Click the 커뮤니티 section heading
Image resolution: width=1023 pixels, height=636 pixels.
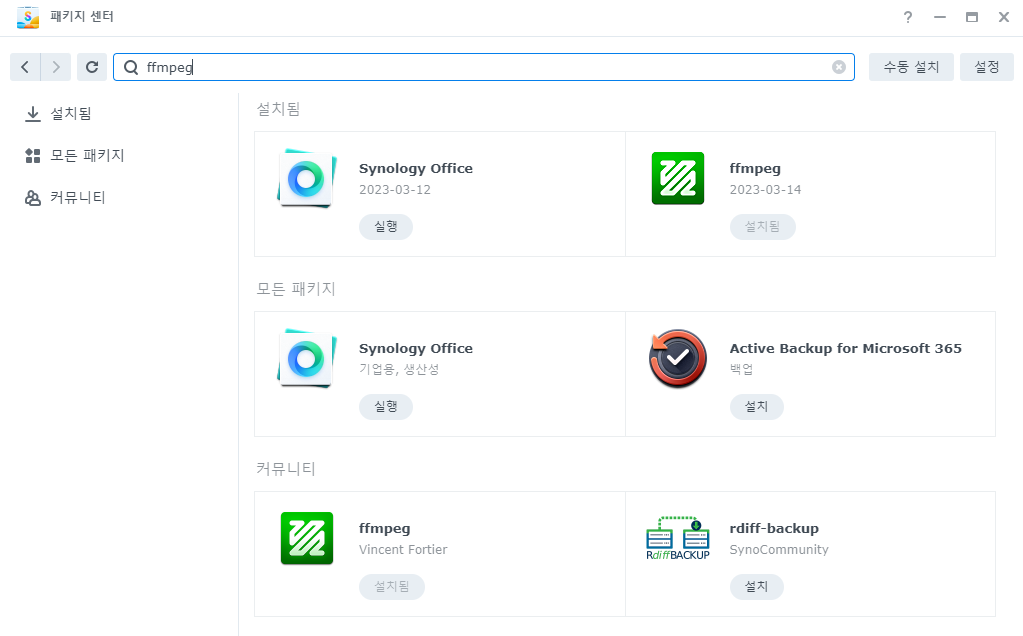pos(286,469)
